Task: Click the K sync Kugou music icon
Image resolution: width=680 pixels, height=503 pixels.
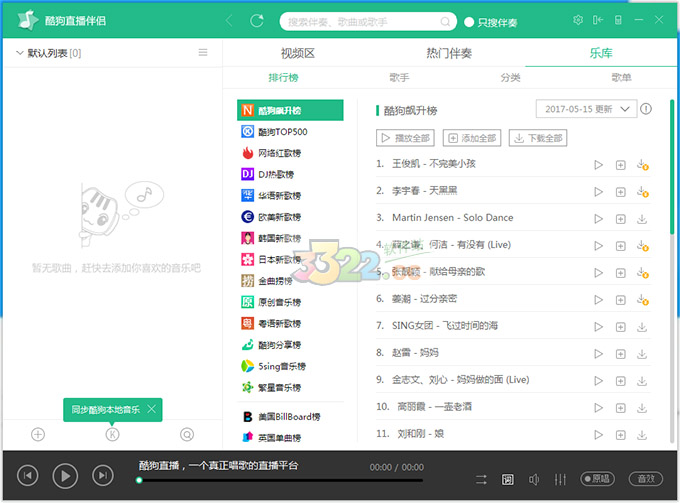Action: click(x=112, y=434)
